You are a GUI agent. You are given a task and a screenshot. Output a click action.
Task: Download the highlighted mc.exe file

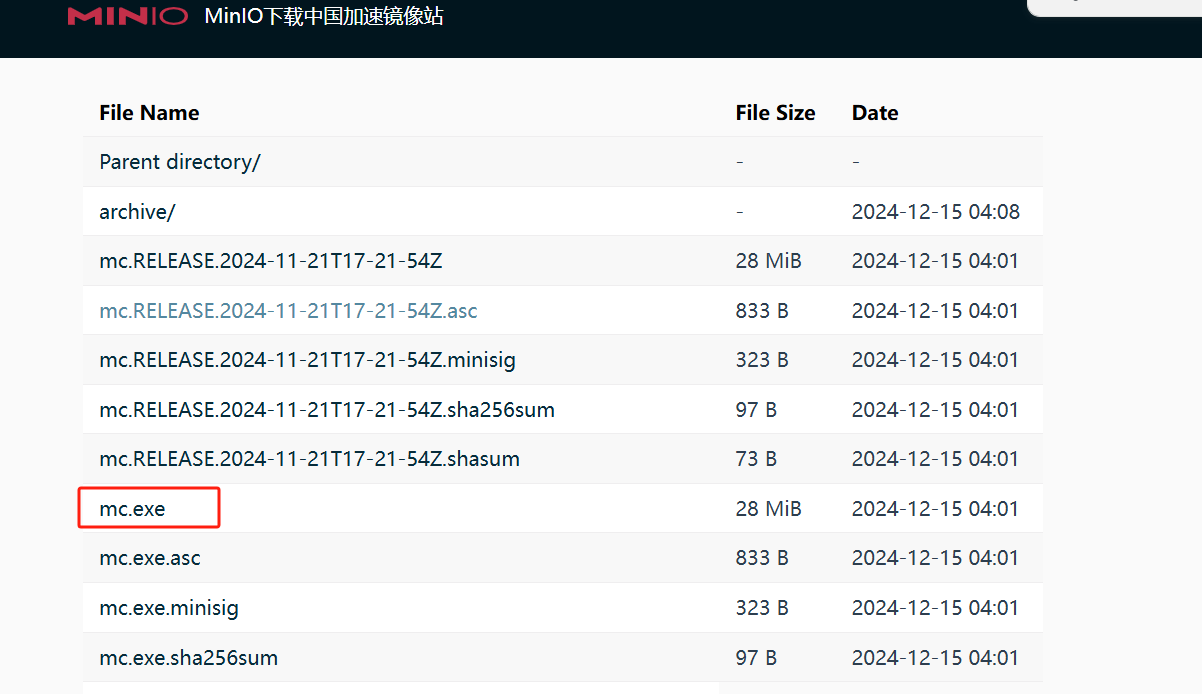[x=132, y=509]
